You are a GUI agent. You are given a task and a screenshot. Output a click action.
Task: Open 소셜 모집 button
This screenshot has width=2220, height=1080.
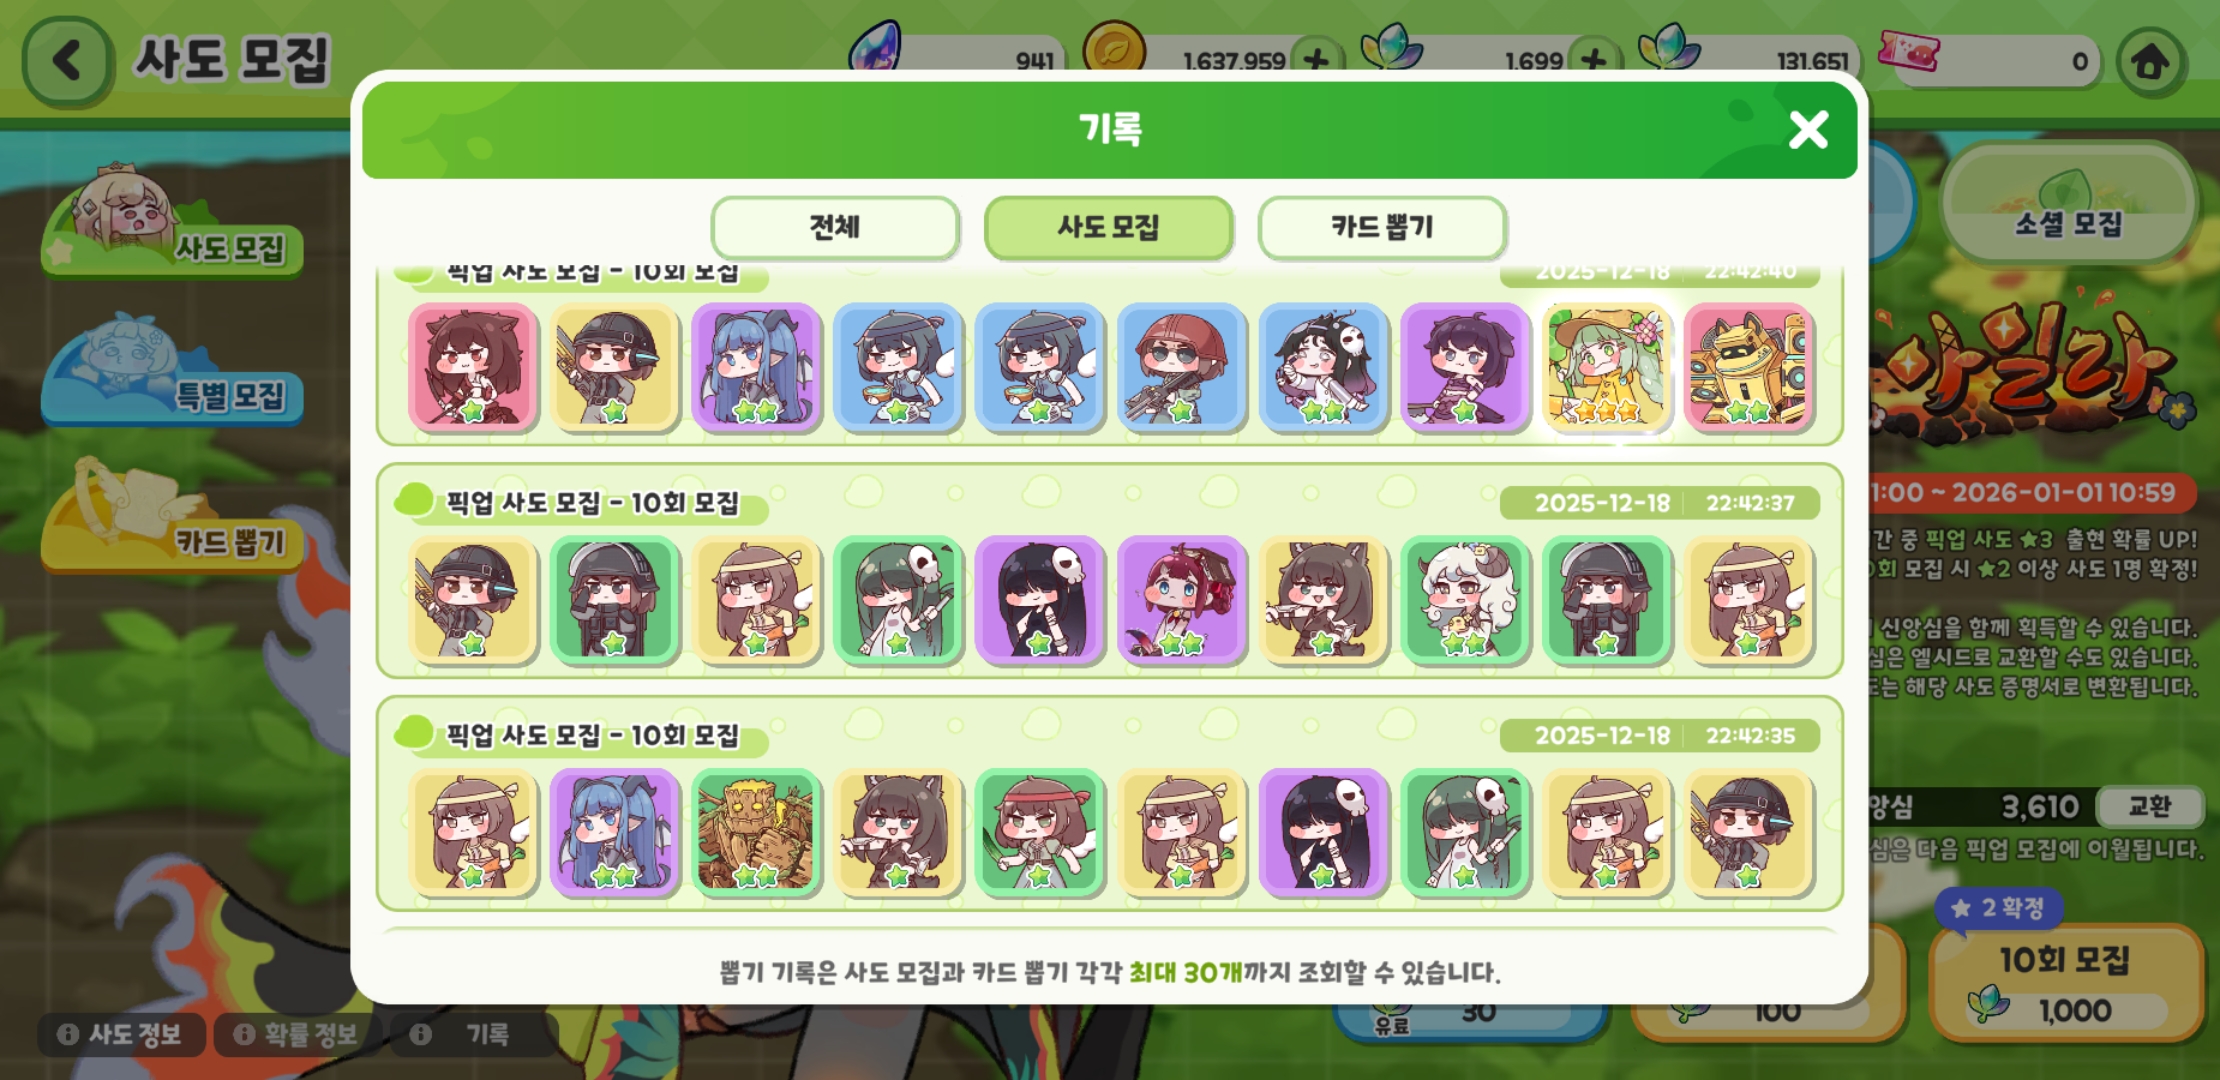(2068, 204)
